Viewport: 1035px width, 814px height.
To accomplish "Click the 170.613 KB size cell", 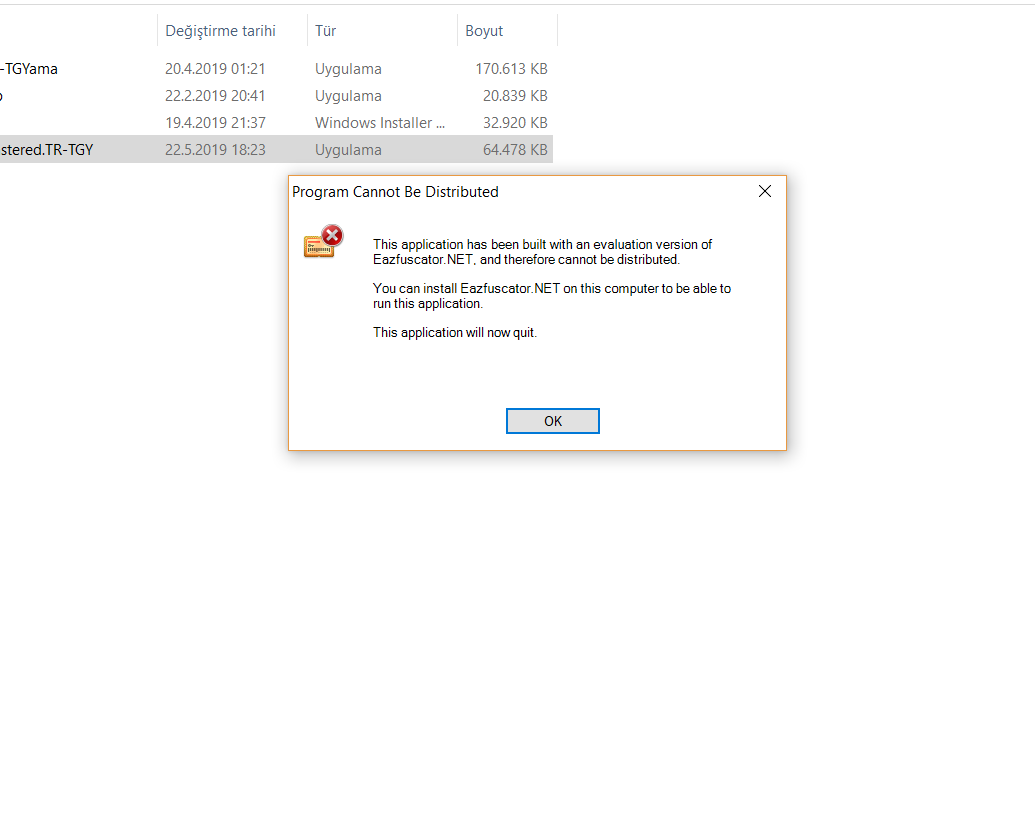I will click(x=511, y=69).
